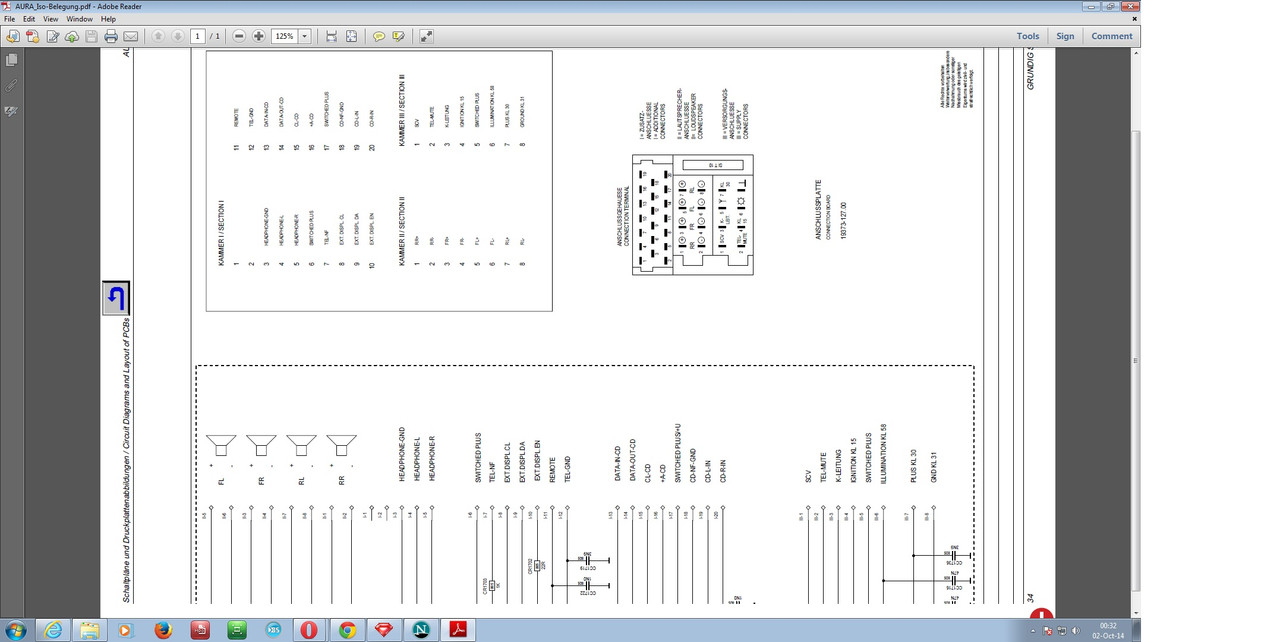Click the 125% zoom value field
The width and height of the screenshot is (1280, 642).
point(285,36)
